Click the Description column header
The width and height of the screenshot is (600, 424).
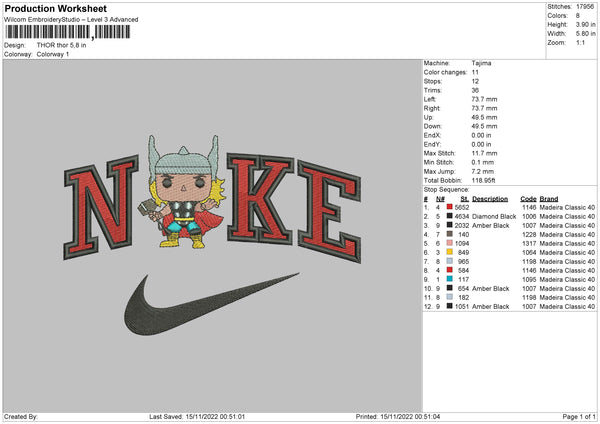click(x=490, y=199)
